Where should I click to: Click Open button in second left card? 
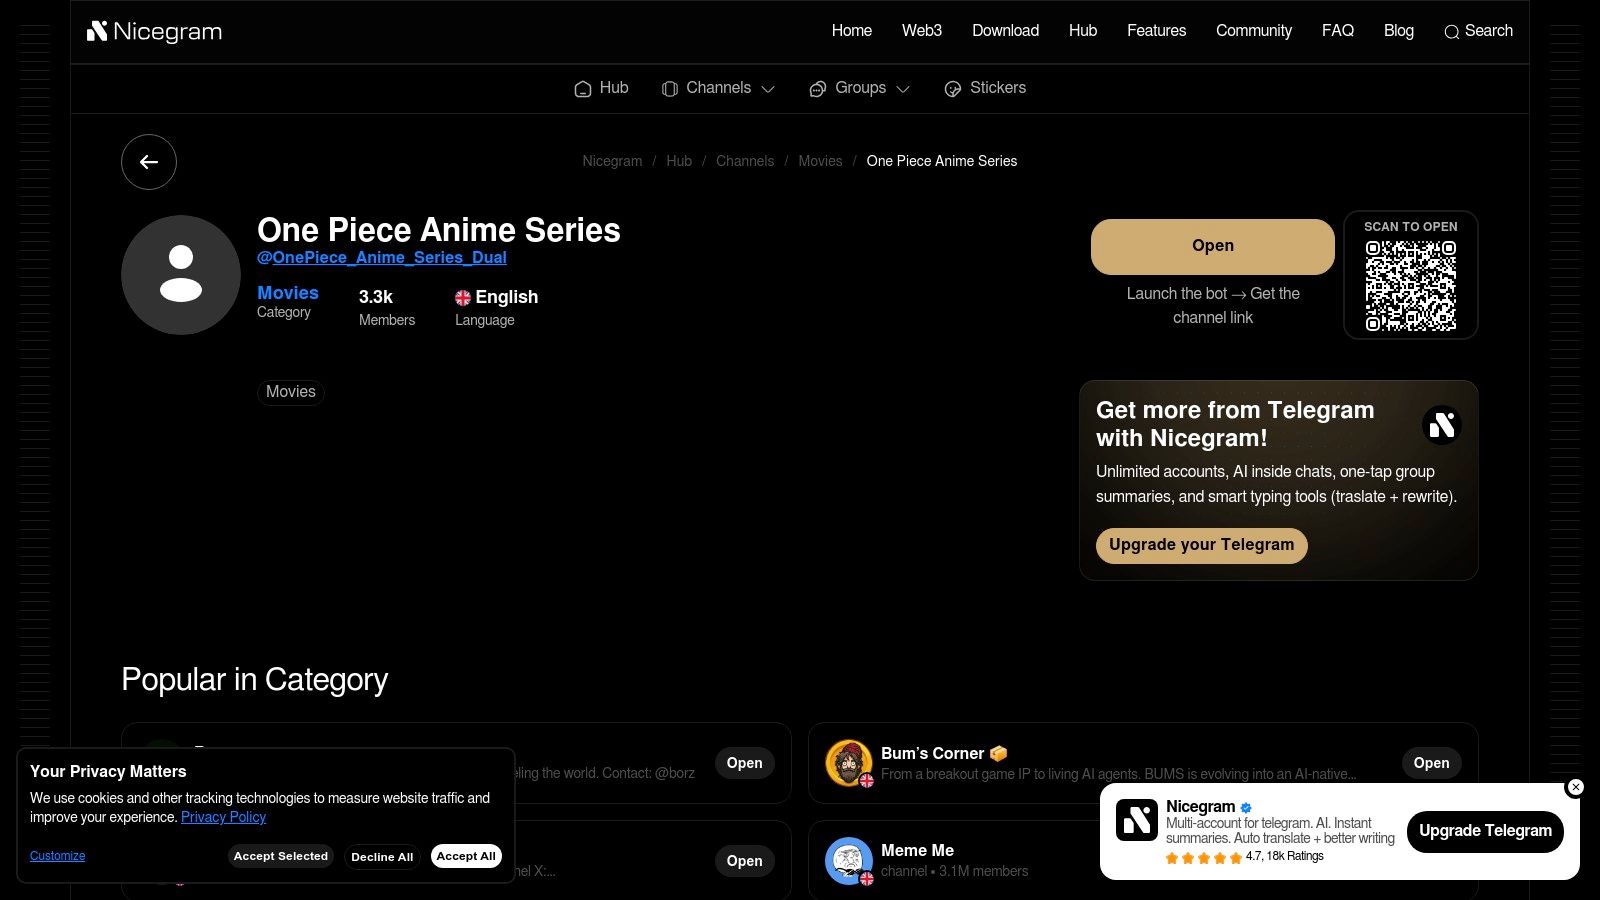pyautogui.click(x=744, y=861)
